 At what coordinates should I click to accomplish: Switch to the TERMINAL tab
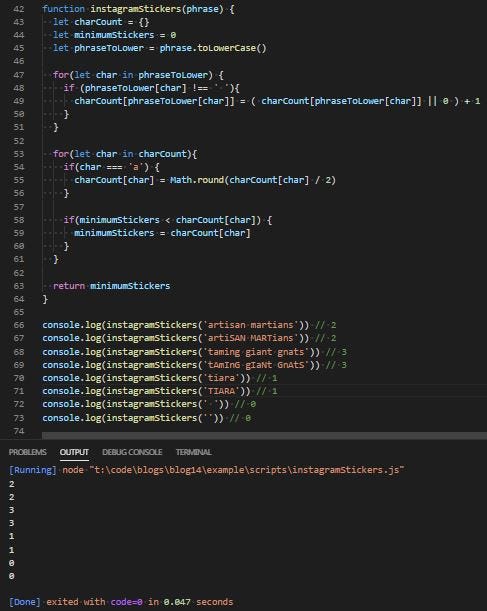(x=194, y=452)
